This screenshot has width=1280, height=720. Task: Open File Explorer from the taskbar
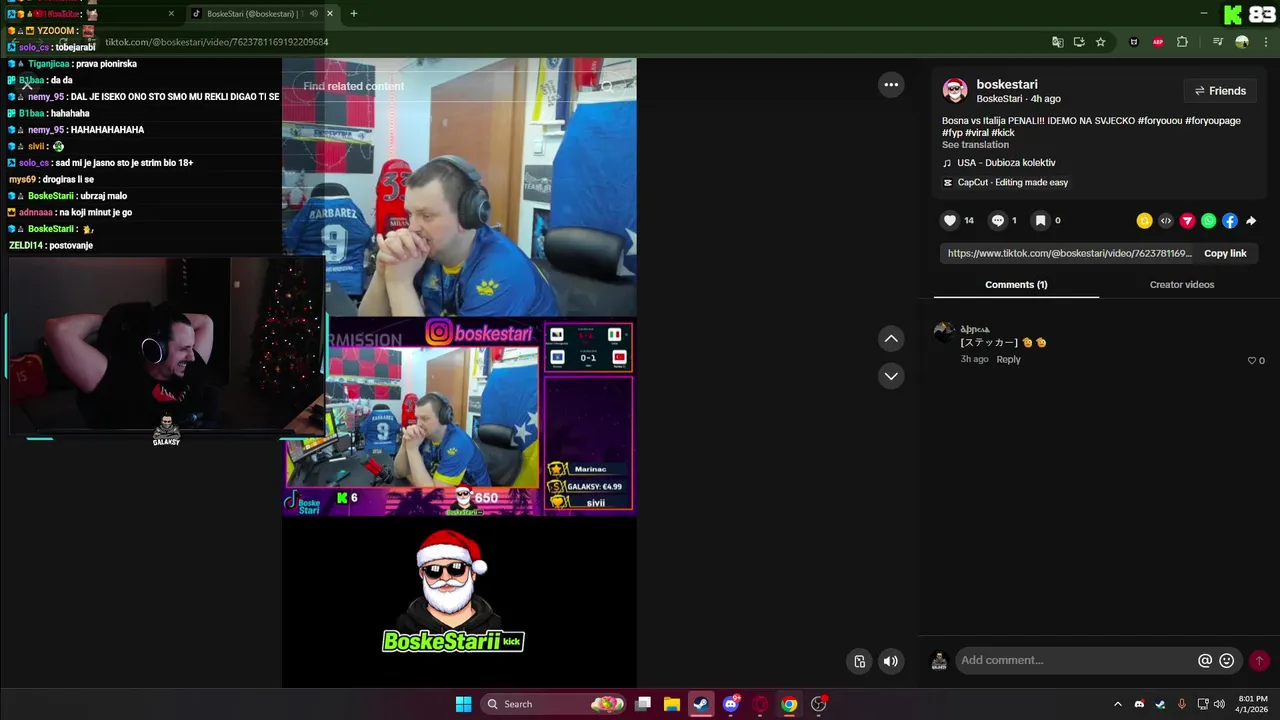pos(672,704)
